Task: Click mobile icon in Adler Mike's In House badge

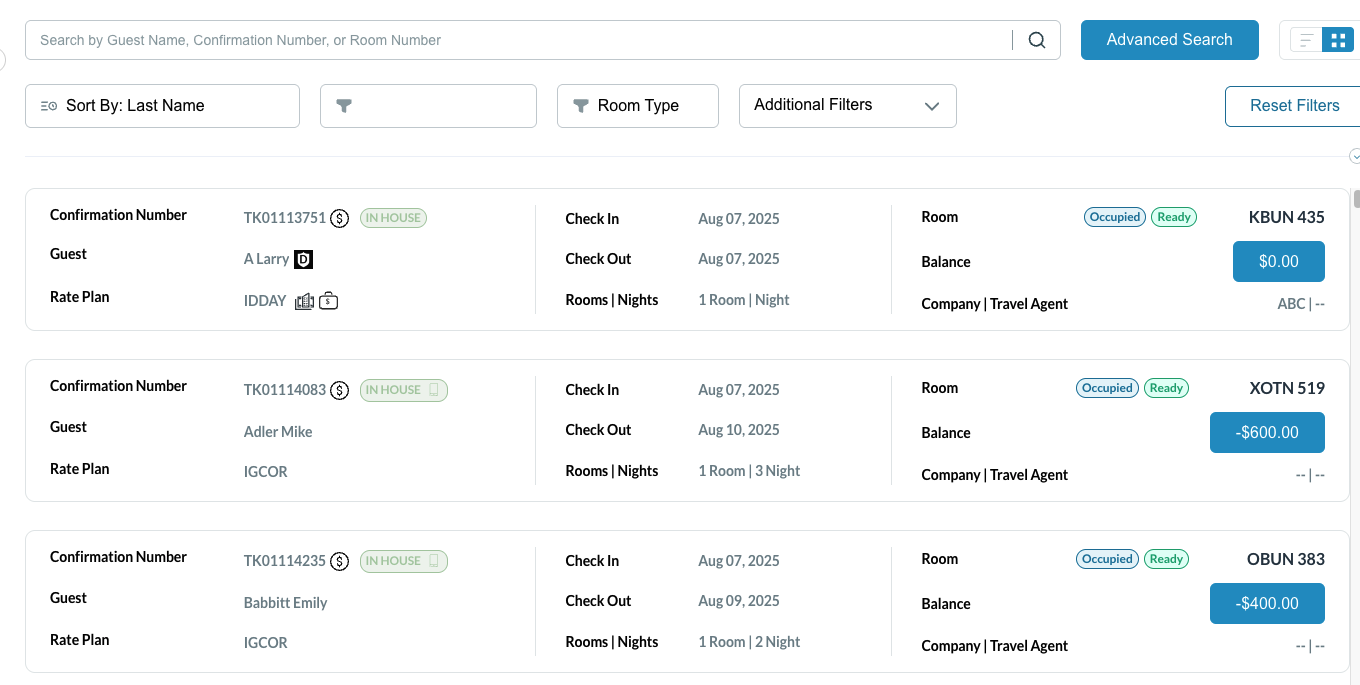Action: [434, 390]
